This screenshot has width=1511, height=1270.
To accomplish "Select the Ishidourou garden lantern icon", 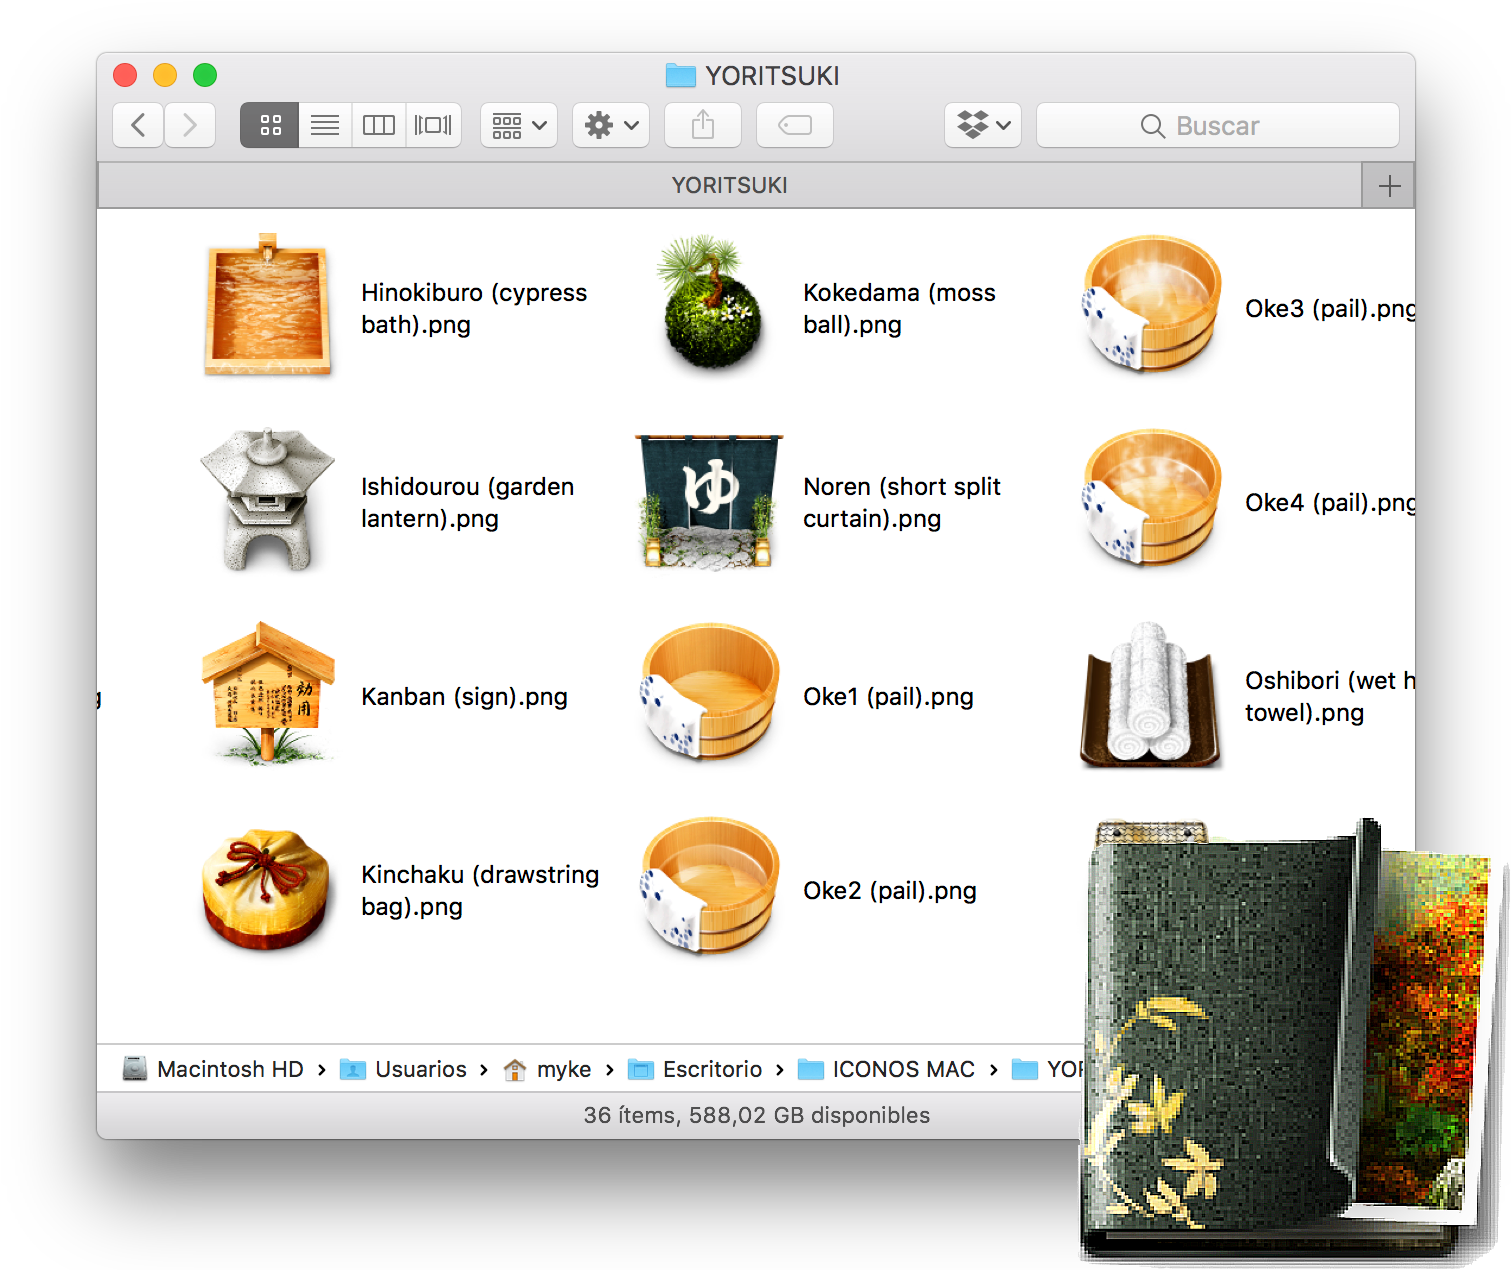I will [267, 500].
